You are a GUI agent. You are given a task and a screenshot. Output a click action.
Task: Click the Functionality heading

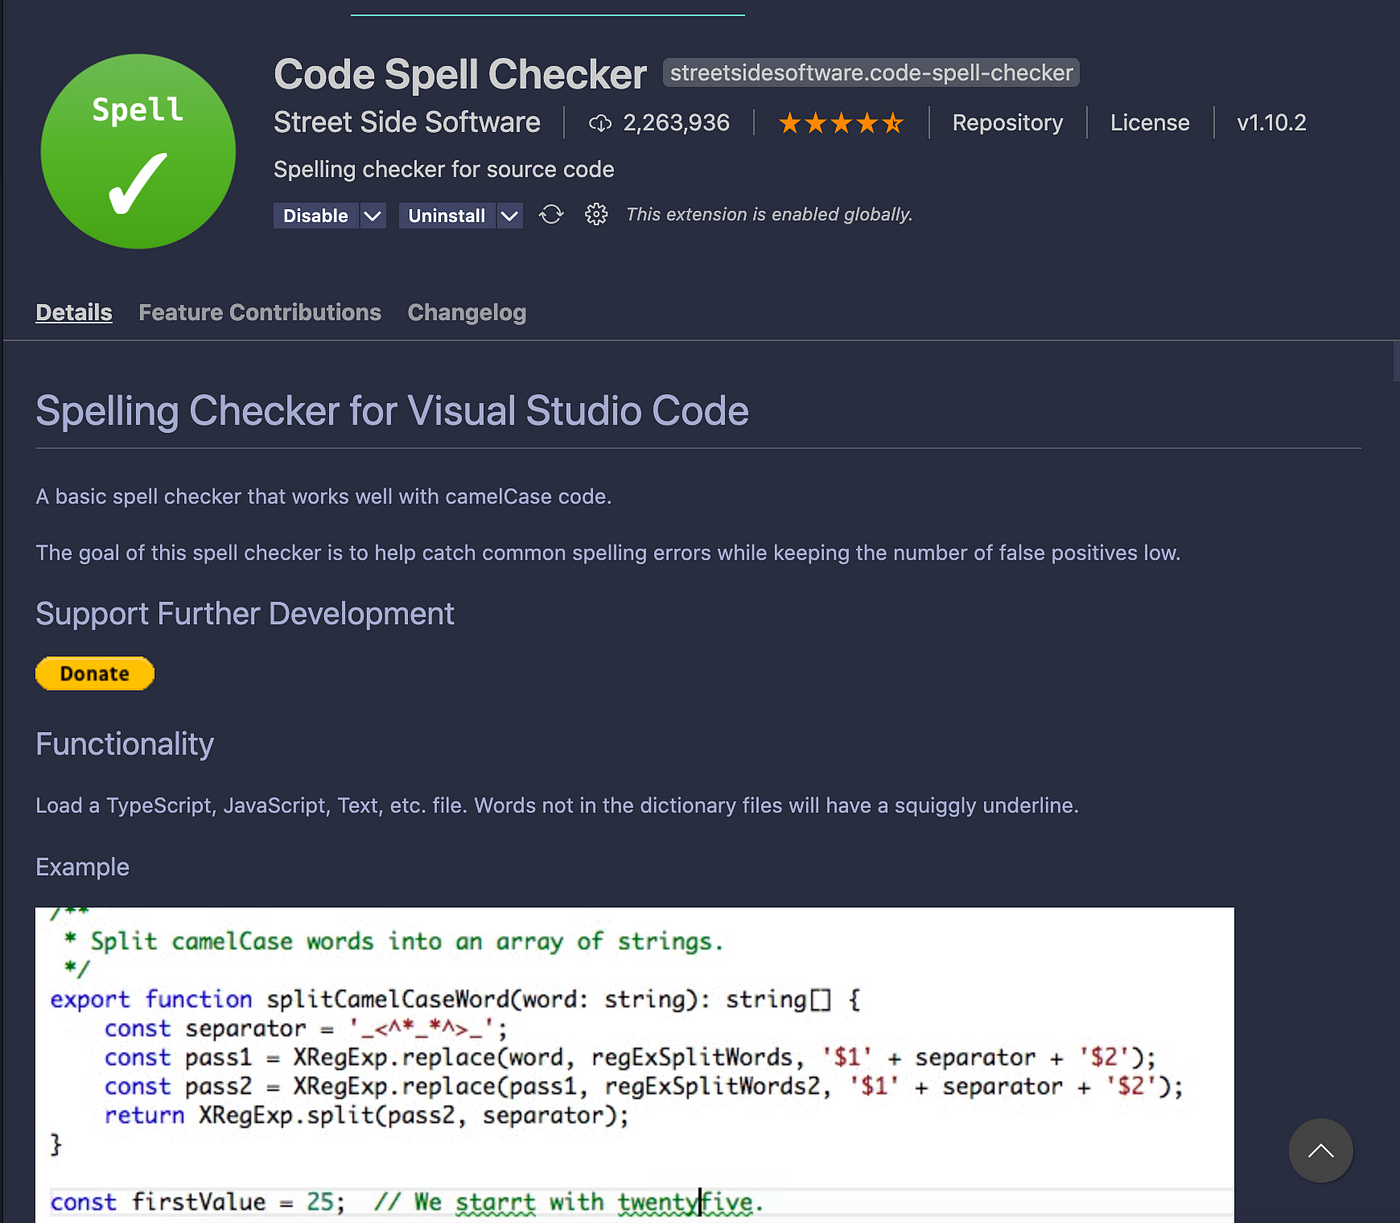click(125, 744)
